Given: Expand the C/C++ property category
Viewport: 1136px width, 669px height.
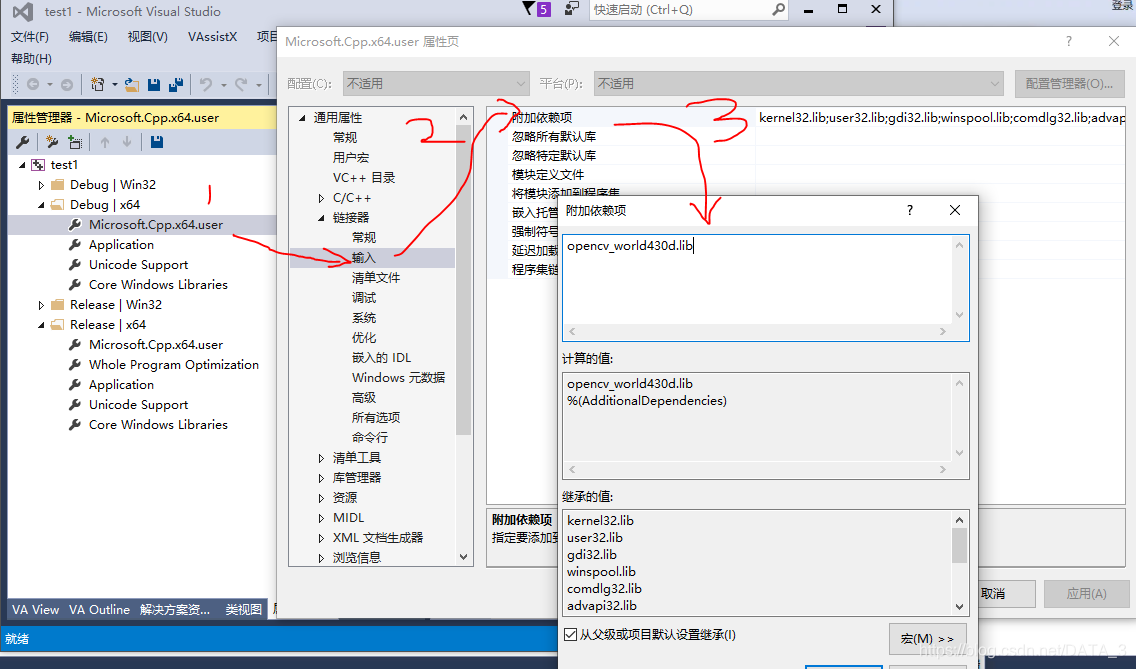Looking at the screenshot, I should pyautogui.click(x=321, y=198).
